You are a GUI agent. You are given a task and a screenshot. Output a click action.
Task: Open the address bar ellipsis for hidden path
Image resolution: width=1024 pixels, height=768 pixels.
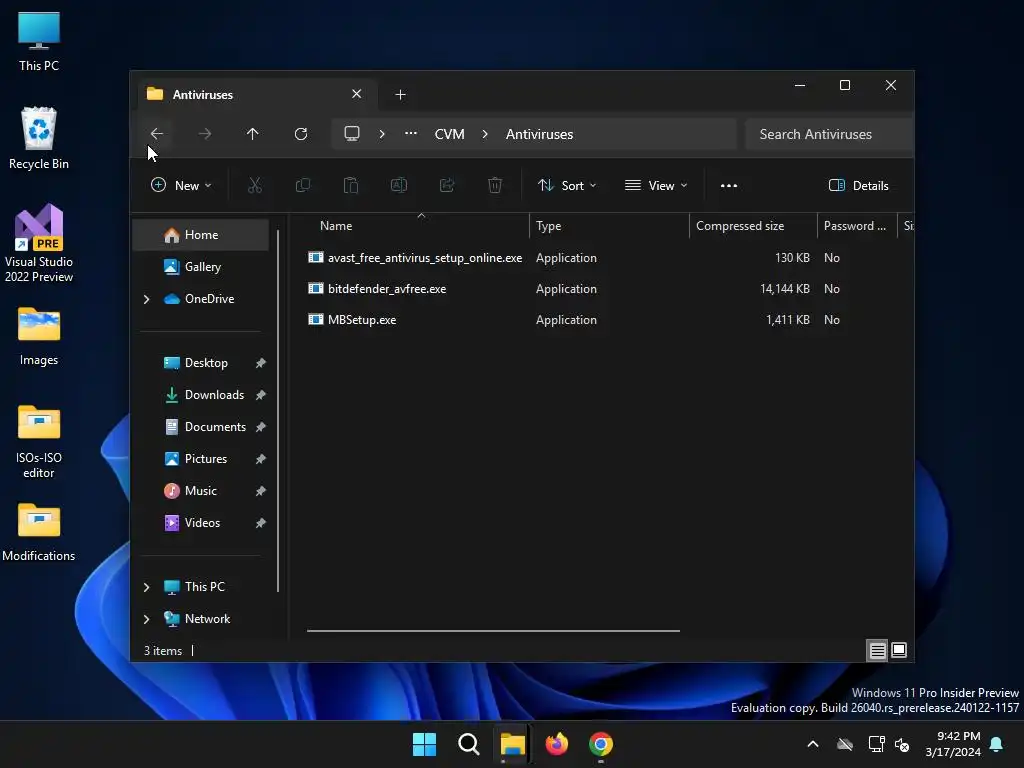tap(411, 133)
